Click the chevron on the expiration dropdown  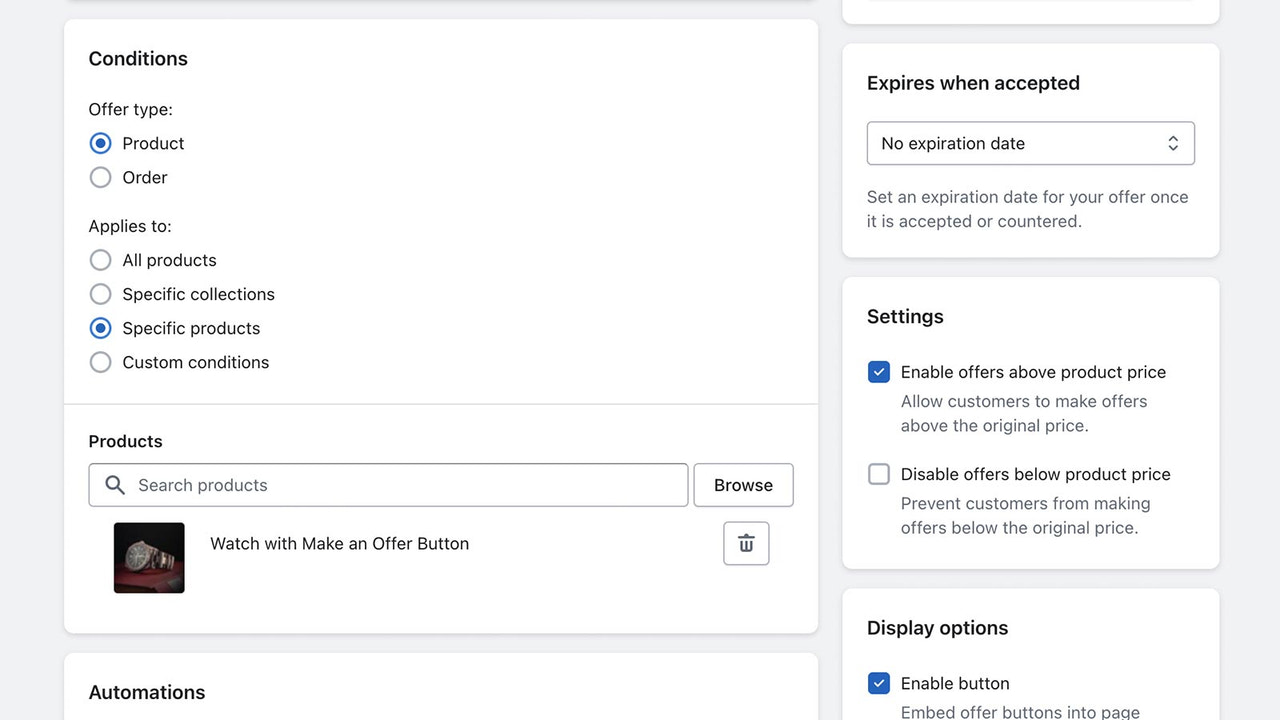pos(1172,143)
